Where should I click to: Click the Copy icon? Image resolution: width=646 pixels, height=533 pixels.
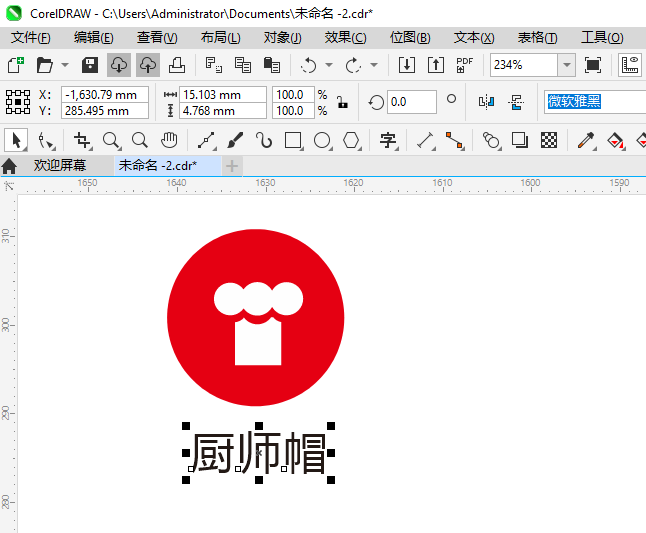tap(243, 65)
